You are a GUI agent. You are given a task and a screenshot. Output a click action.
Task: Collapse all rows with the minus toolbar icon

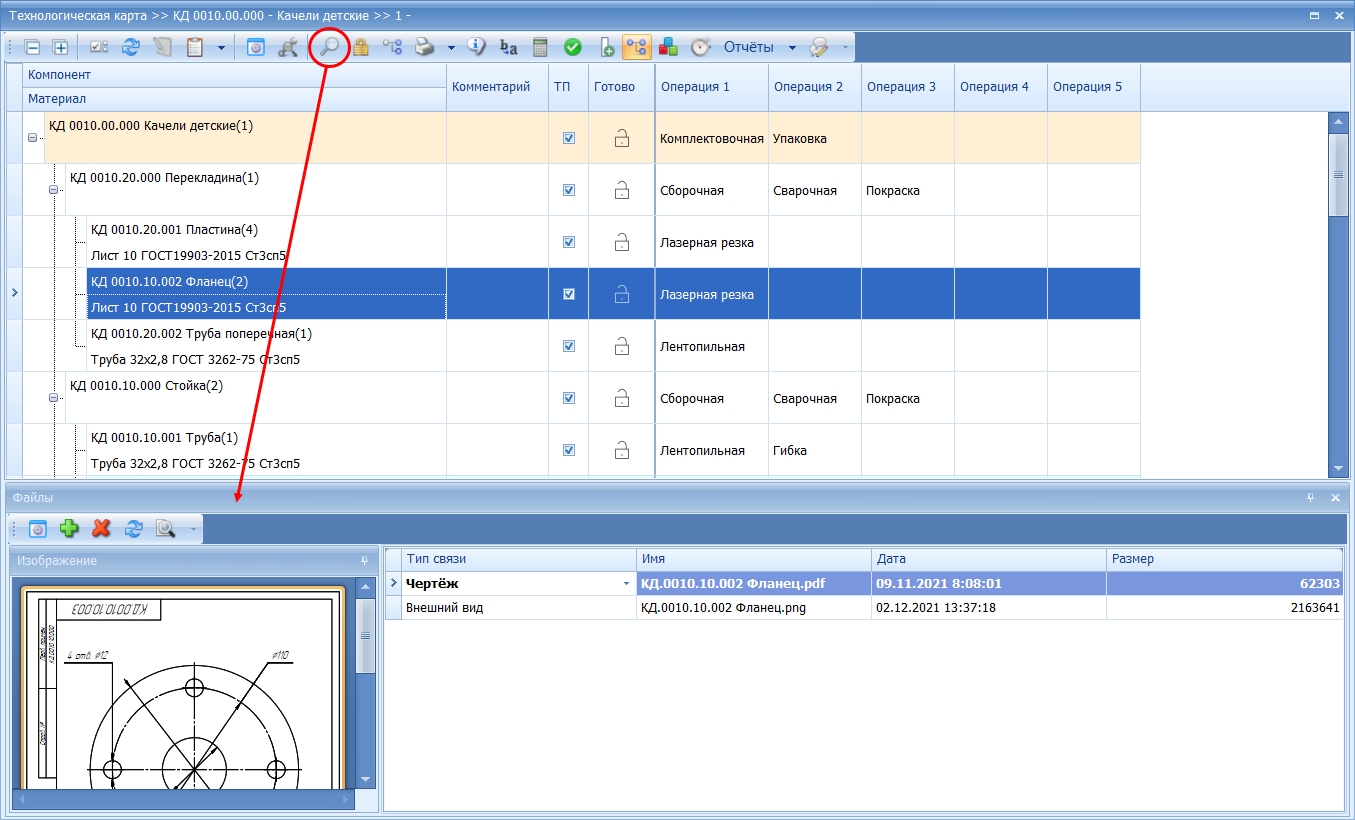point(33,47)
